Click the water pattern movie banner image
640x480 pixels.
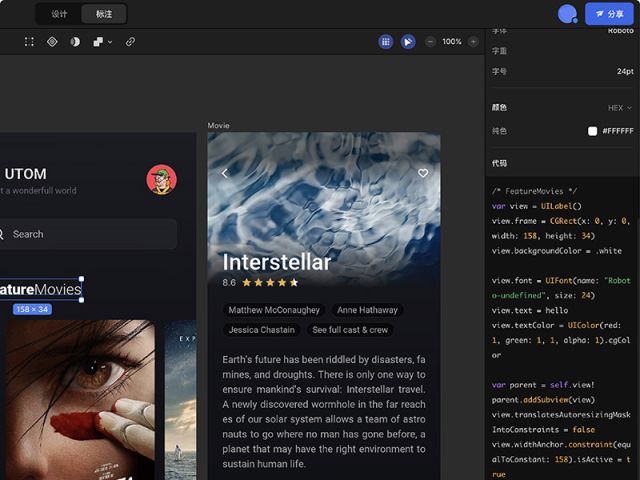pyautogui.click(x=324, y=208)
